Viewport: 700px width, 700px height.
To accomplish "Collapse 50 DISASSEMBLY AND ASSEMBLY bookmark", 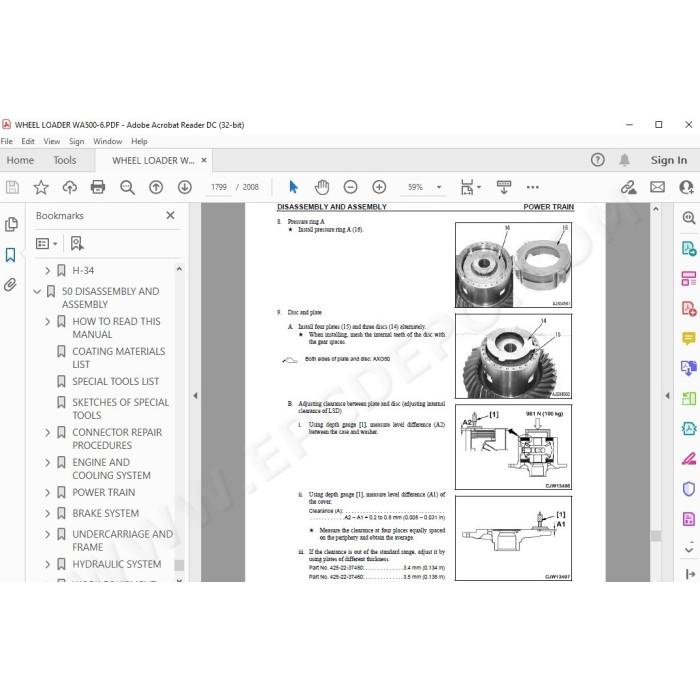I will 37,292.
